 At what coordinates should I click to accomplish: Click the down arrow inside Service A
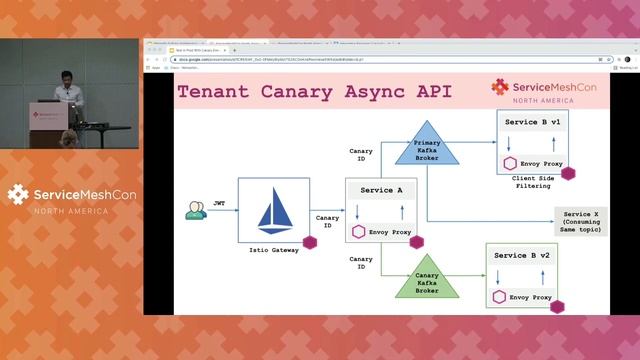pos(357,212)
